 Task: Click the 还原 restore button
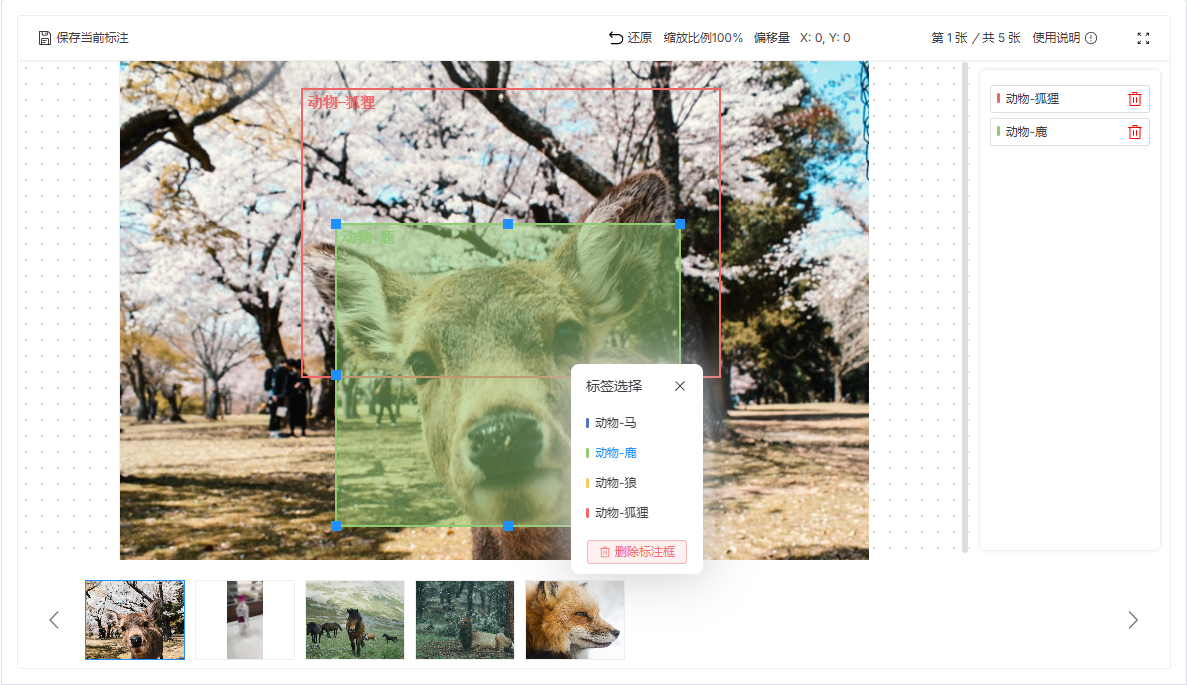(x=630, y=38)
